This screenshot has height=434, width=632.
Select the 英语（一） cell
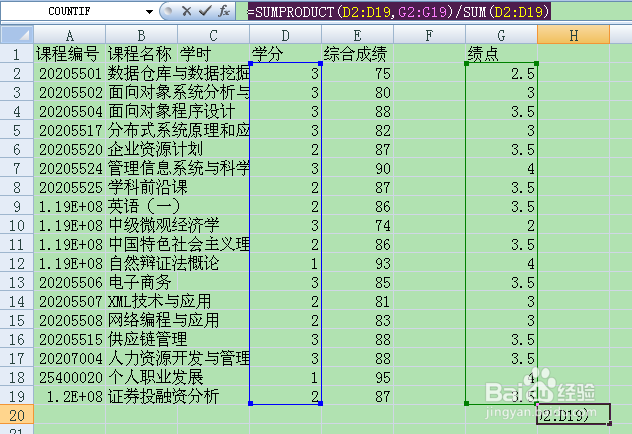141,206
